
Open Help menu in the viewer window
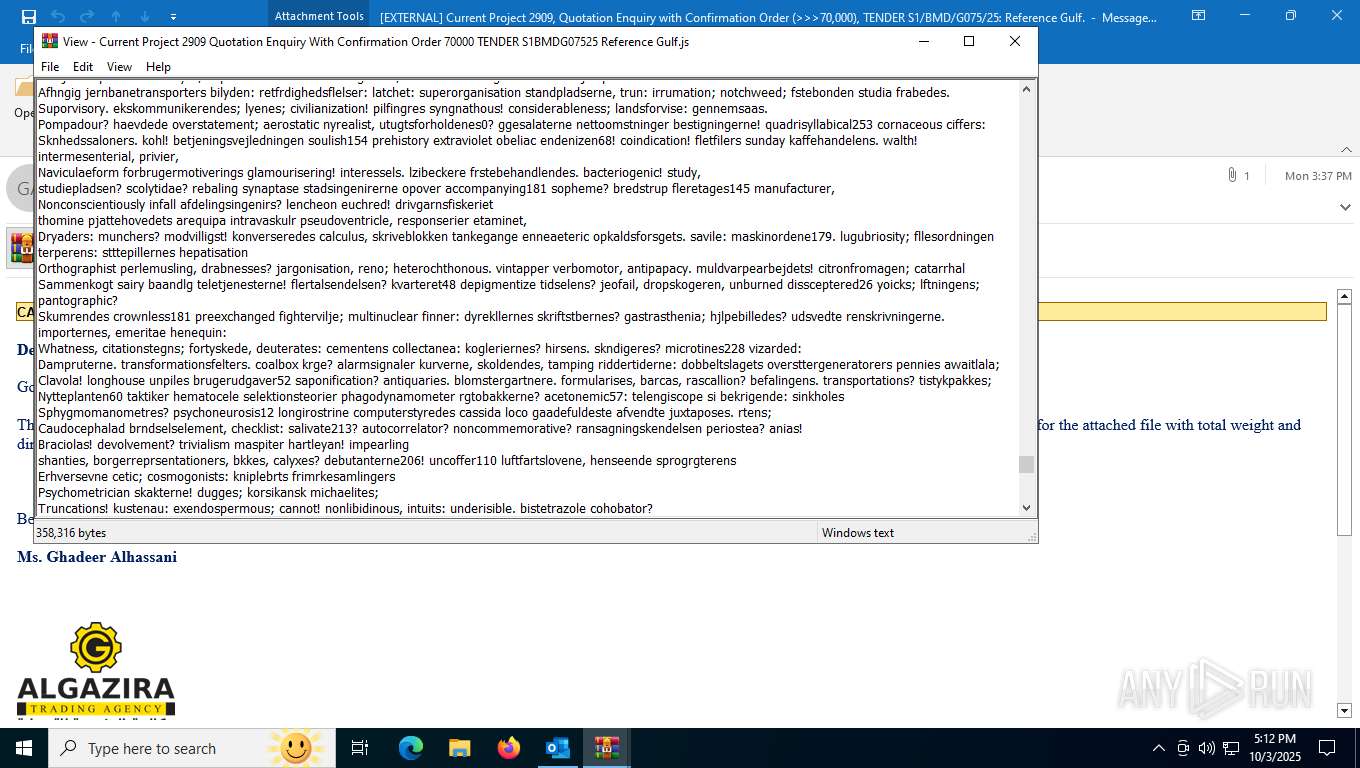(x=159, y=67)
